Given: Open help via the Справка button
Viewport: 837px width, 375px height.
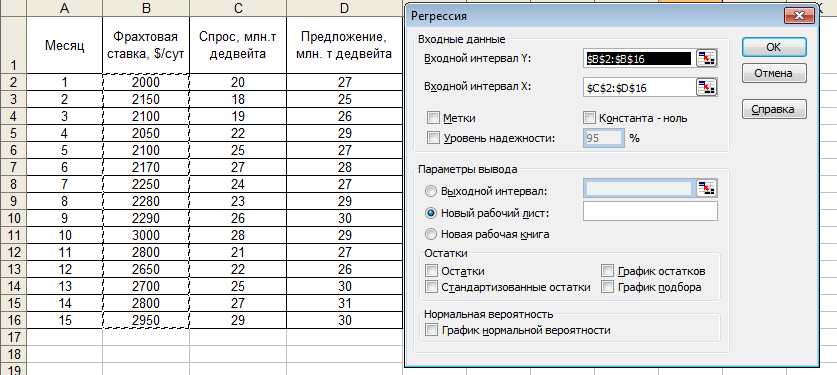Looking at the screenshot, I should point(774,109).
